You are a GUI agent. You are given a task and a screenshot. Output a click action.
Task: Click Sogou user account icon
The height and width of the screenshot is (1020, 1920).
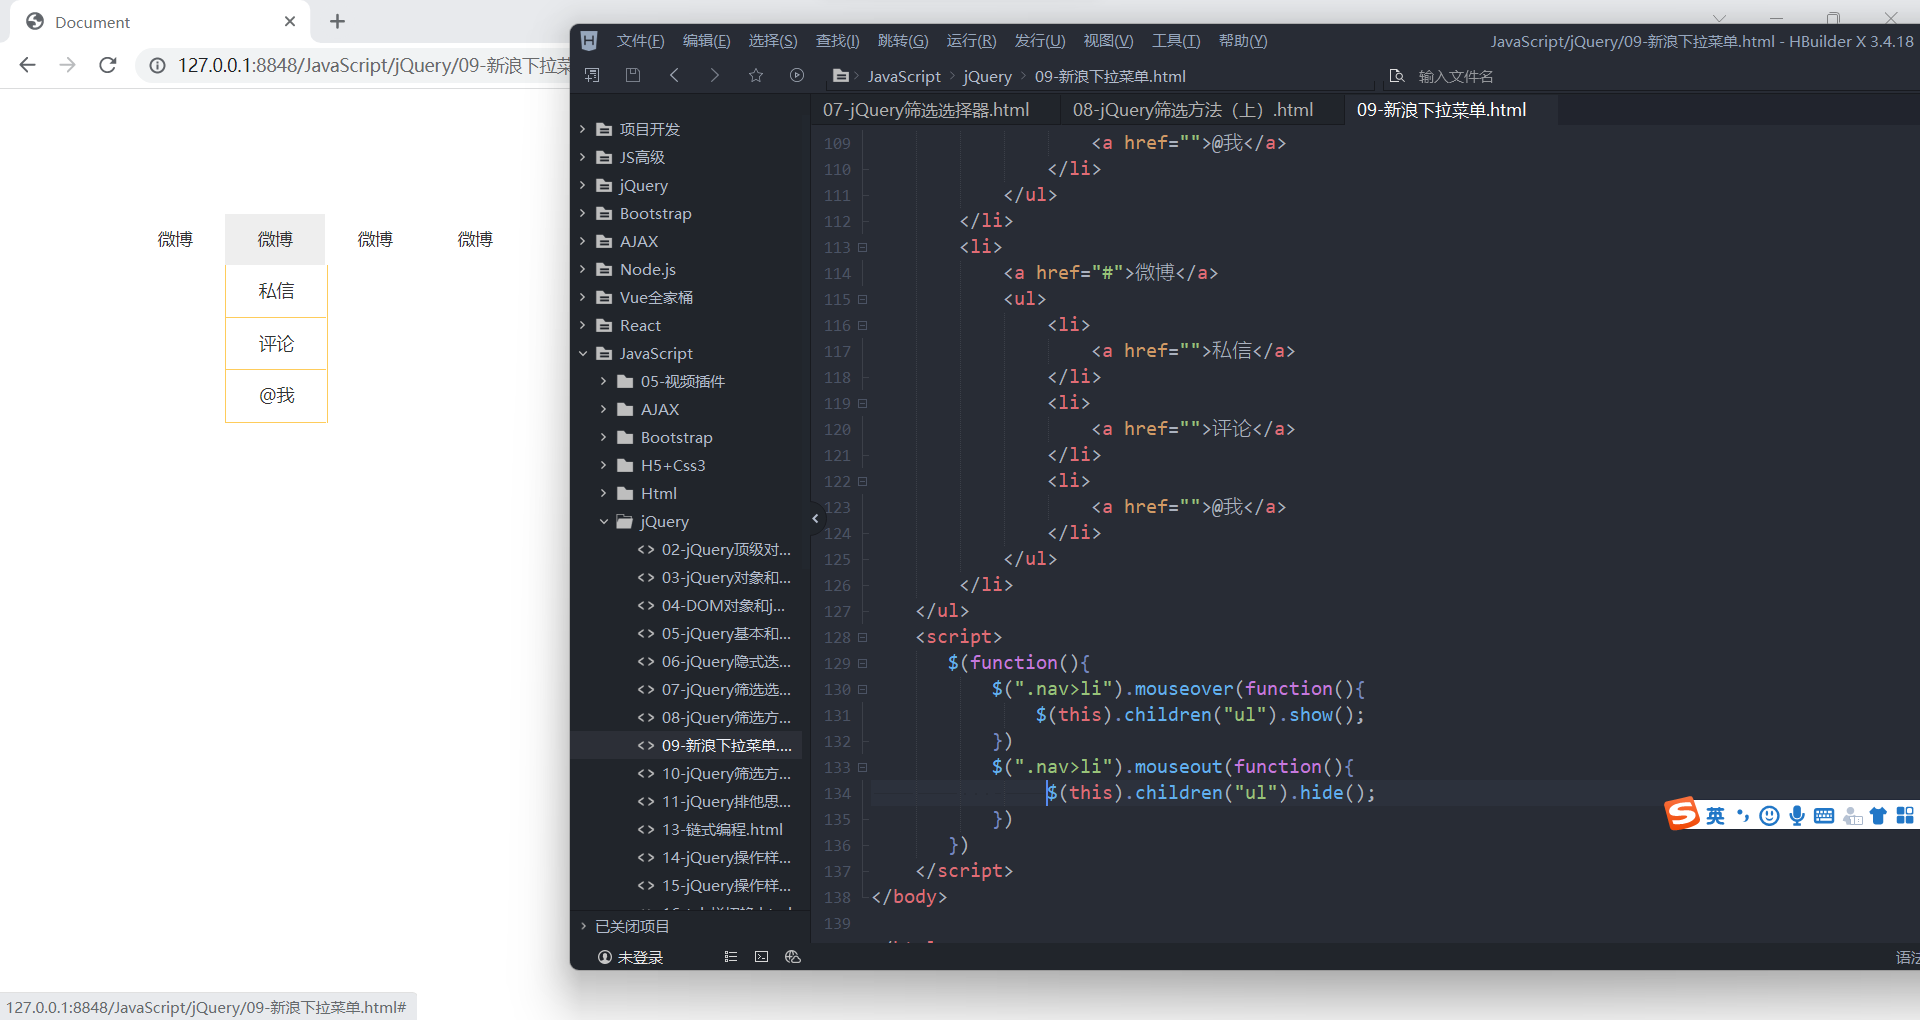point(1852,816)
